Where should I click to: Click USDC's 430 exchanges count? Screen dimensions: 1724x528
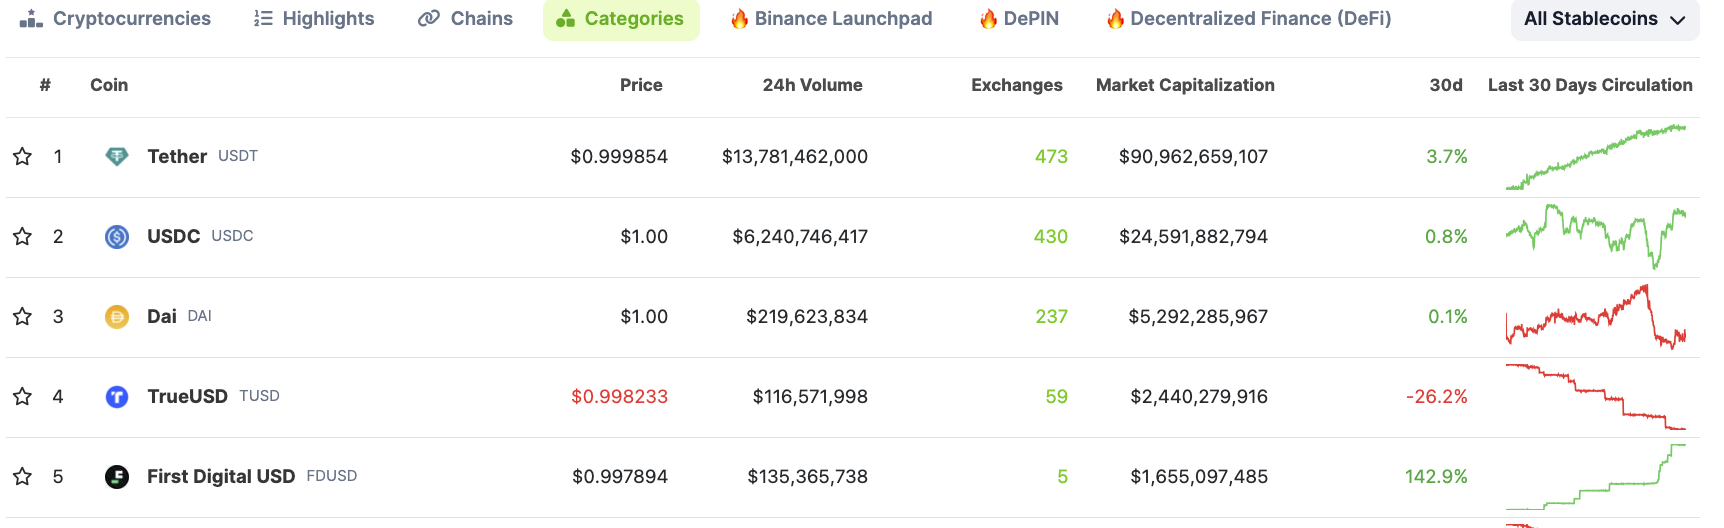(x=1051, y=236)
